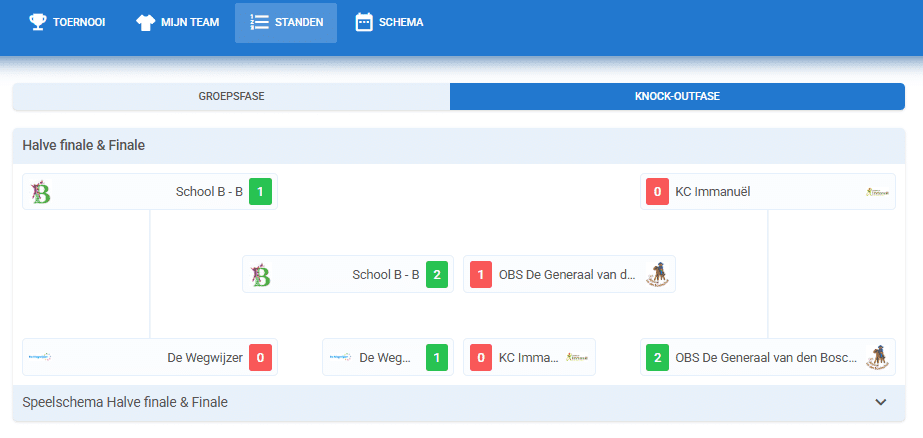This screenshot has width=923, height=438.
Task: Open the Speelschema Halve finale & Finale section
Action: click(x=125, y=402)
